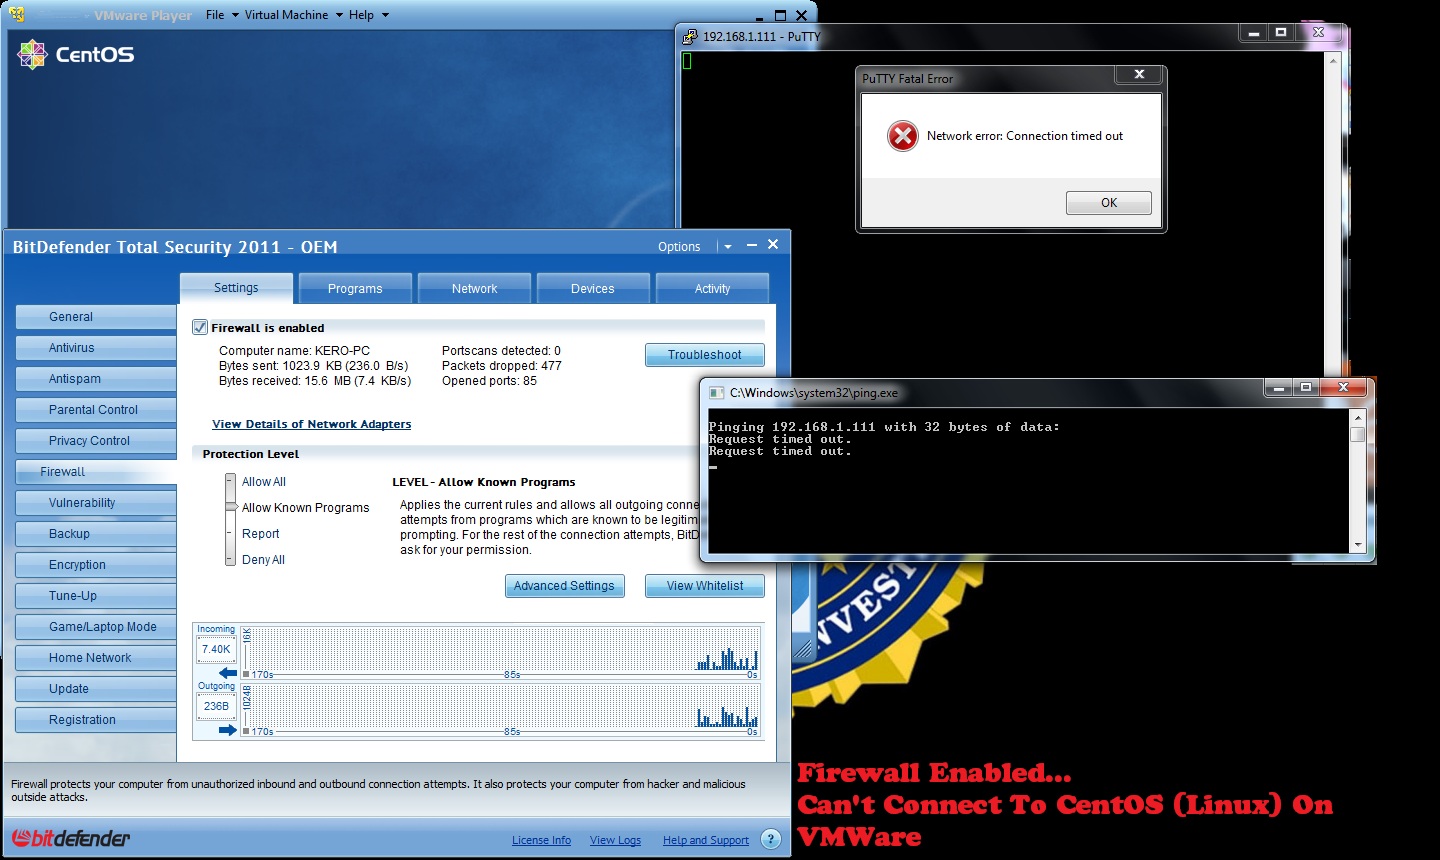The image size is (1440, 860).
Task: Click the VMware Player logo icon
Action: pyautogui.click(x=17, y=14)
